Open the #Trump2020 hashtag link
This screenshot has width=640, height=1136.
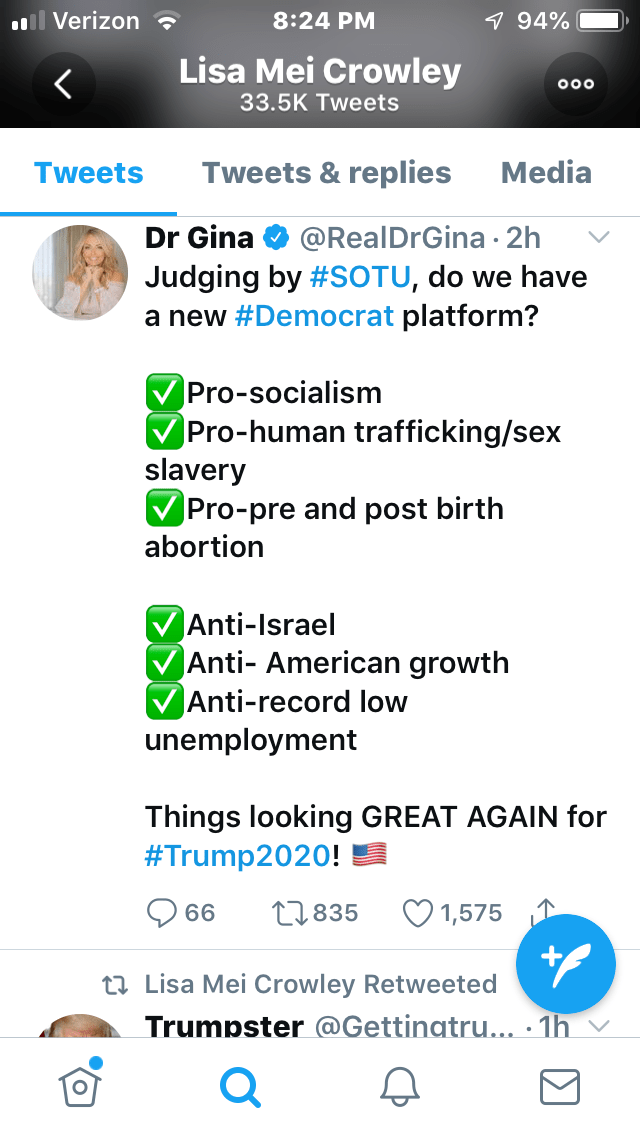[237, 855]
